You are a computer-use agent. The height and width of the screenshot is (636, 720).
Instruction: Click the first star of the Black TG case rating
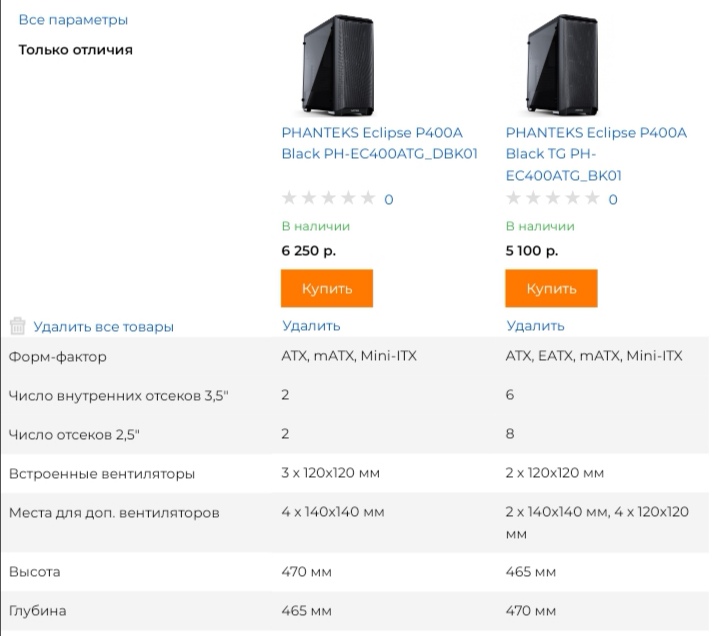pyautogui.click(x=514, y=198)
